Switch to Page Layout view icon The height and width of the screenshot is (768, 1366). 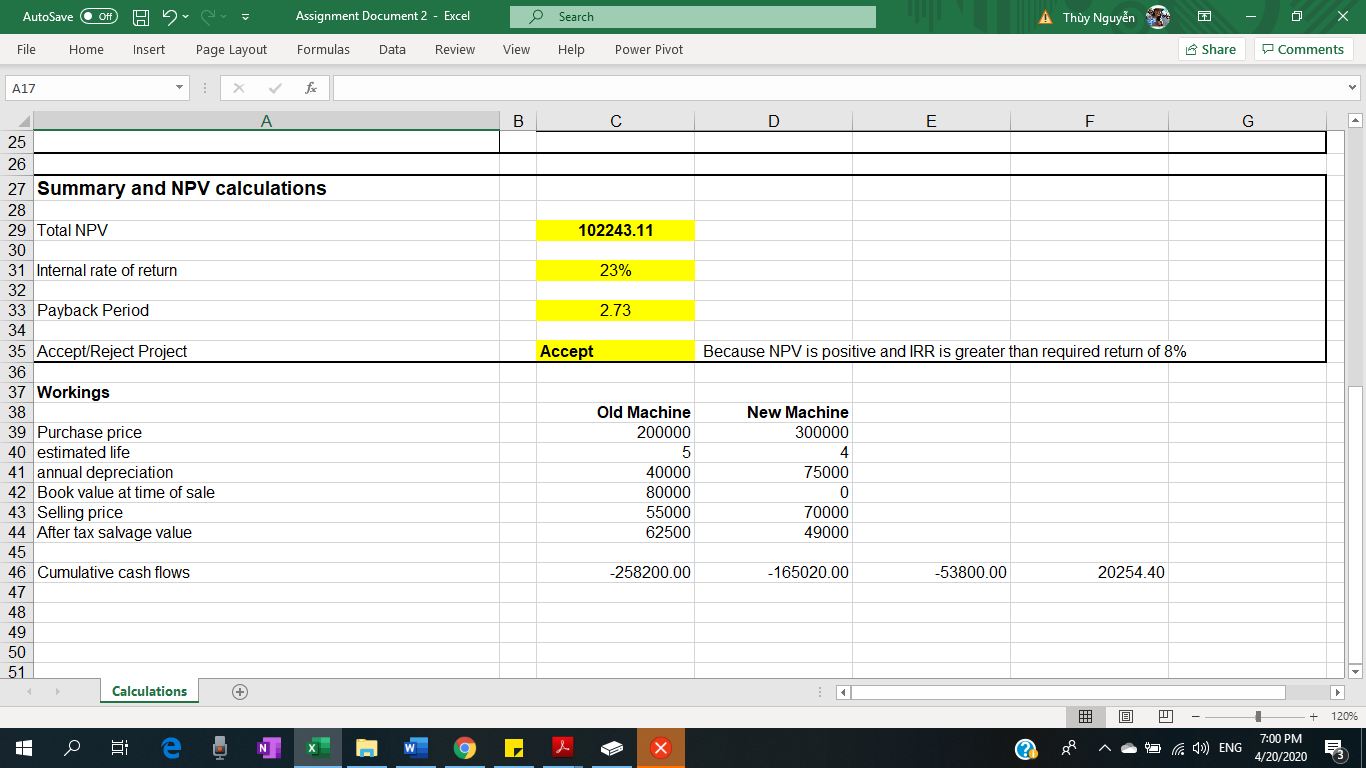coord(1125,716)
